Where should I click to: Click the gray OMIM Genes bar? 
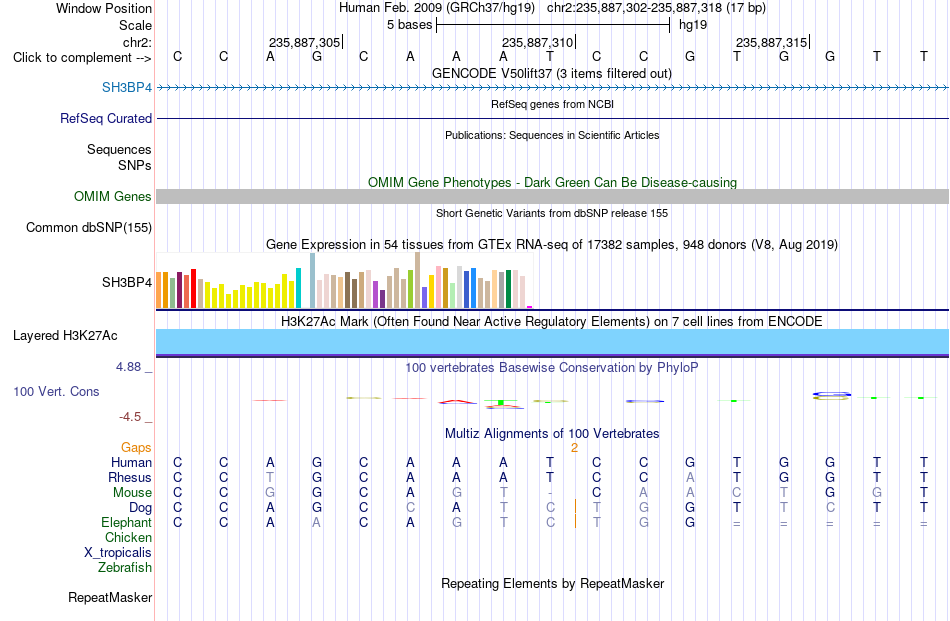tap(552, 196)
